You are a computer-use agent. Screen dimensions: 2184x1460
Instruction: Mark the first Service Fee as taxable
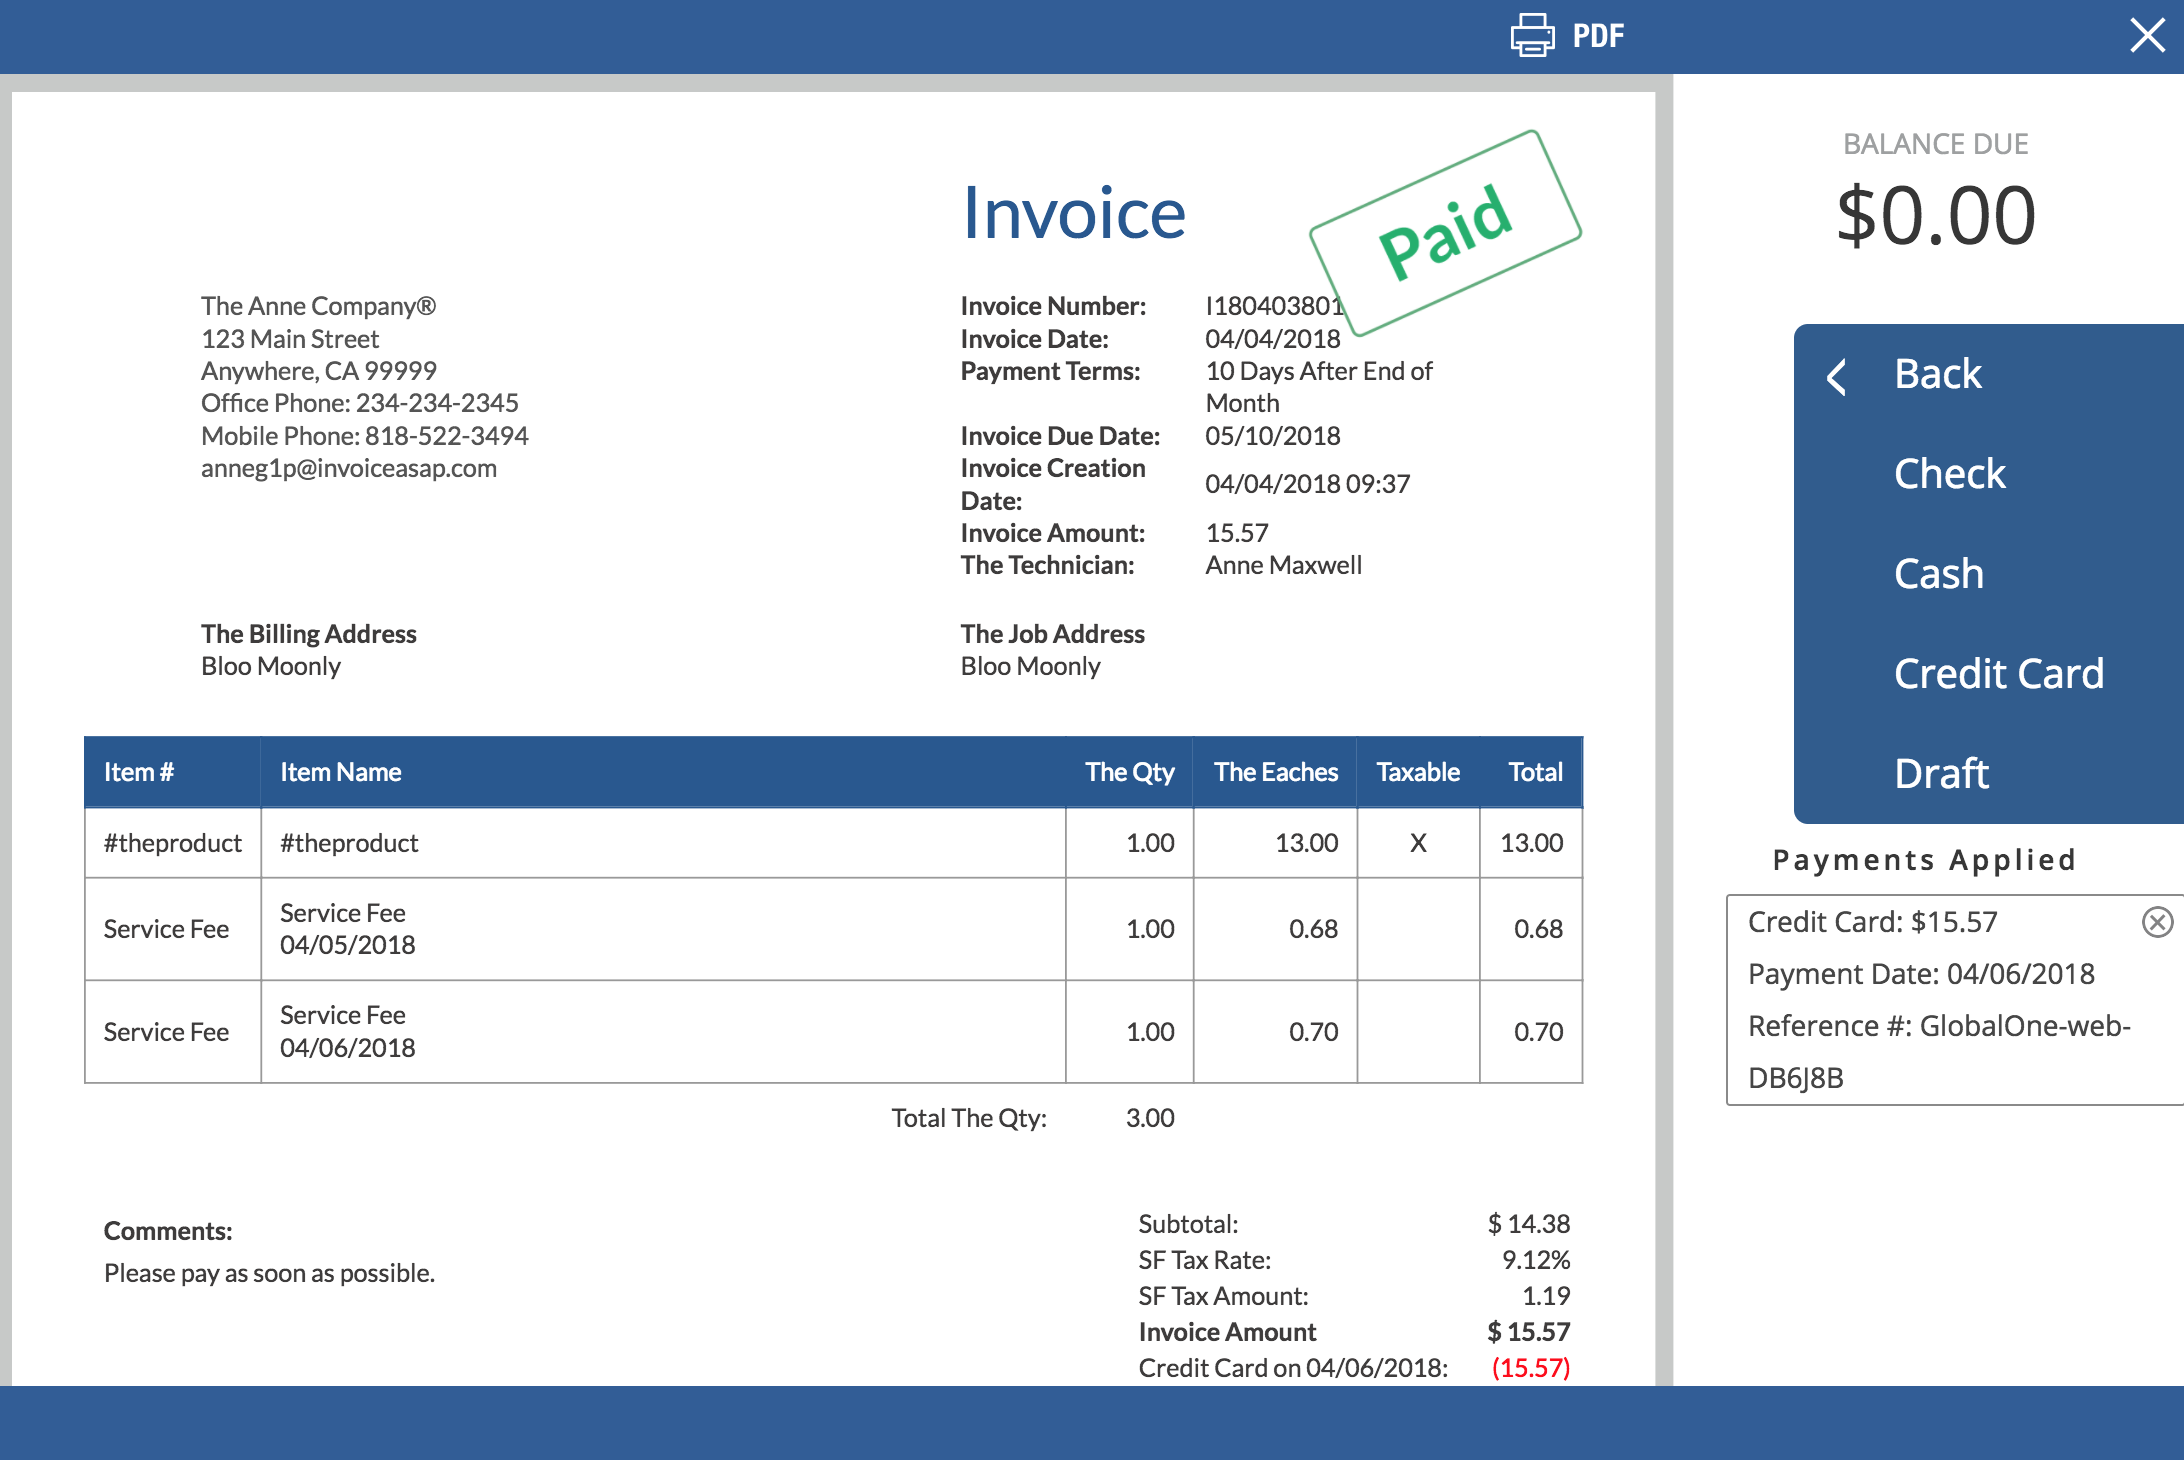click(1417, 929)
